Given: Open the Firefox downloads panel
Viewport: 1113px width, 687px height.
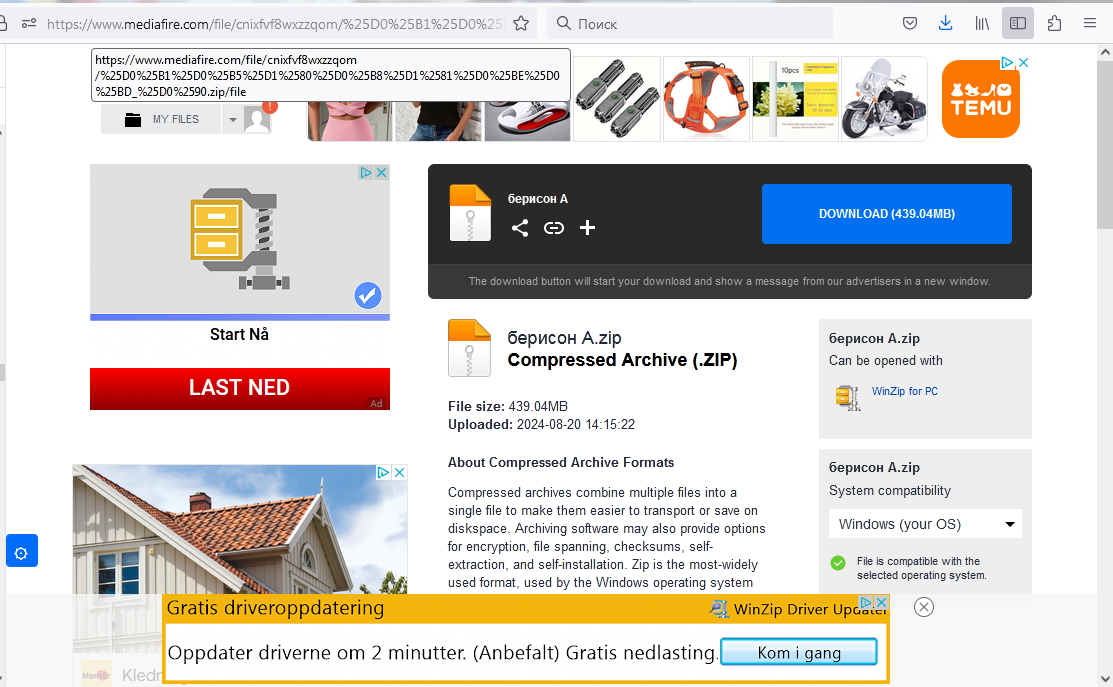Looking at the screenshot, I should [945, 23].
